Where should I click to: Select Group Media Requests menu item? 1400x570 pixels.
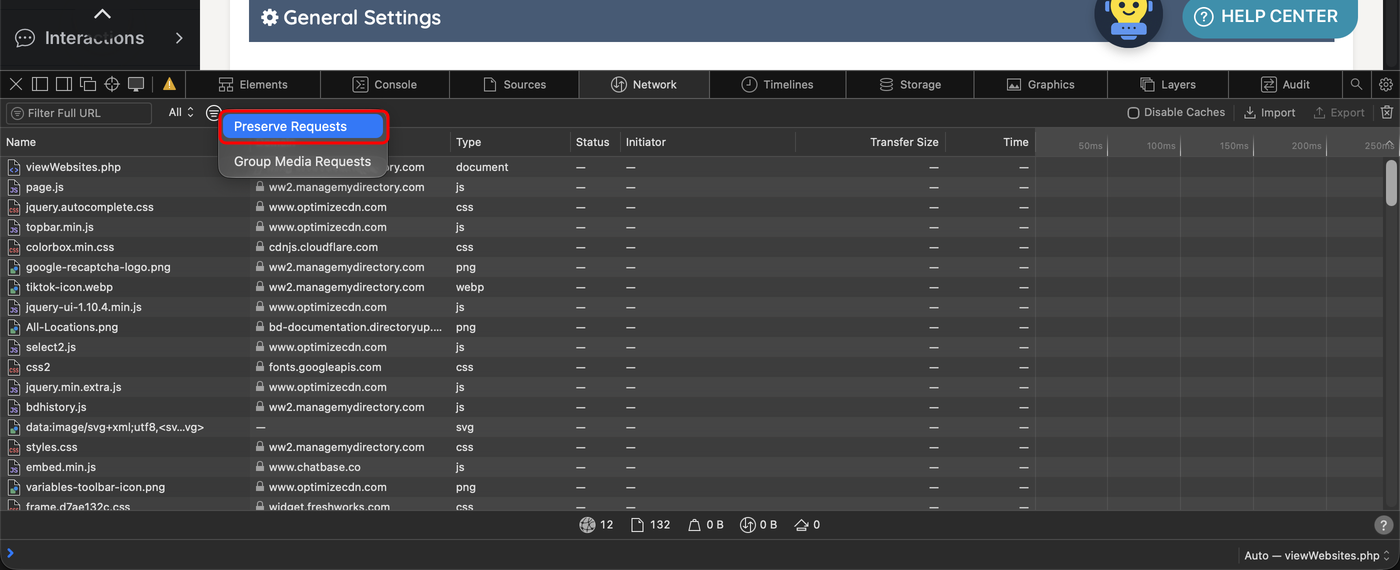(x=302, y=161)
